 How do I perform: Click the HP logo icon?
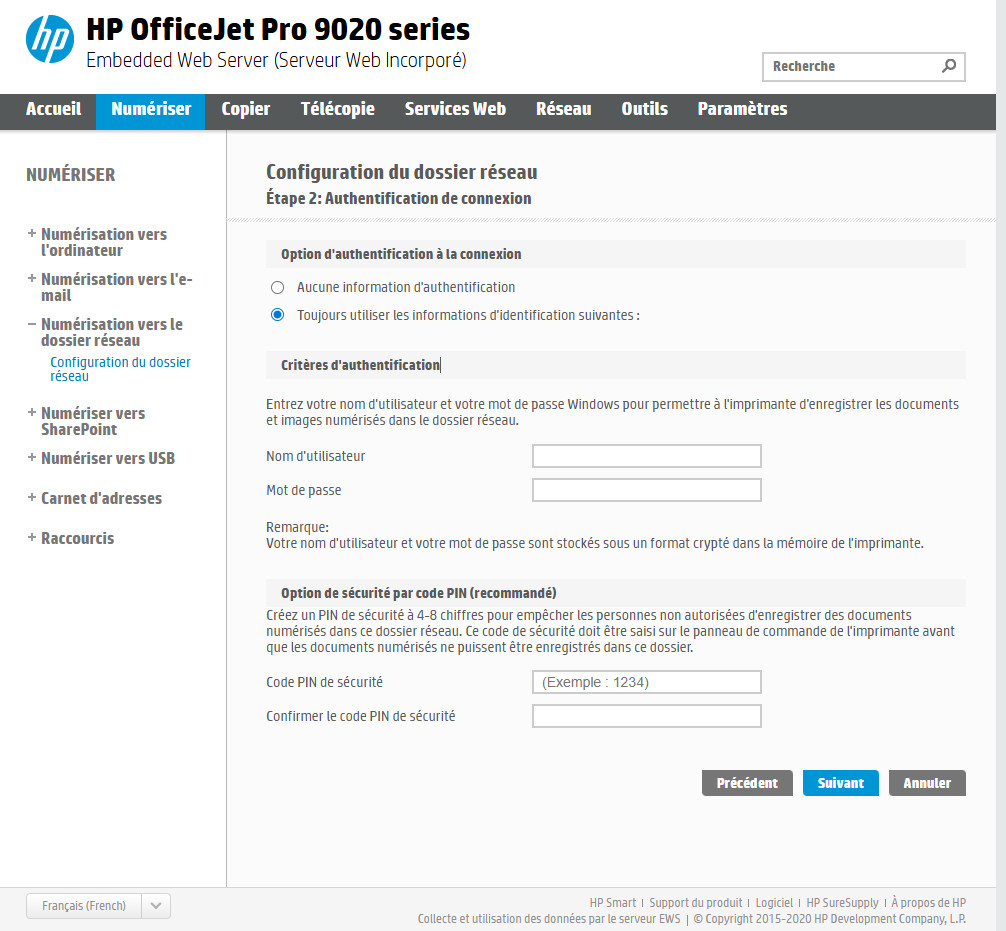(49, 39)
